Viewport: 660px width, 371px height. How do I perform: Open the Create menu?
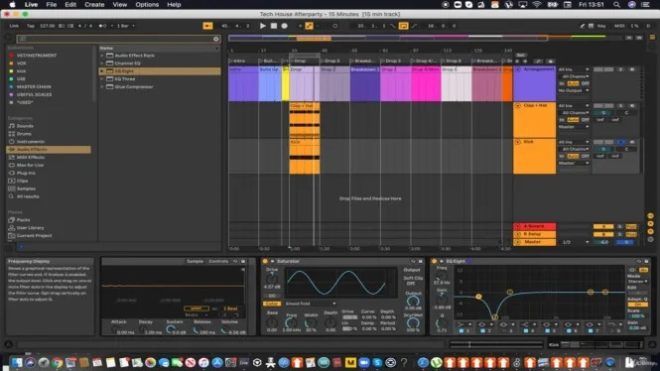[x=94, y=5]
